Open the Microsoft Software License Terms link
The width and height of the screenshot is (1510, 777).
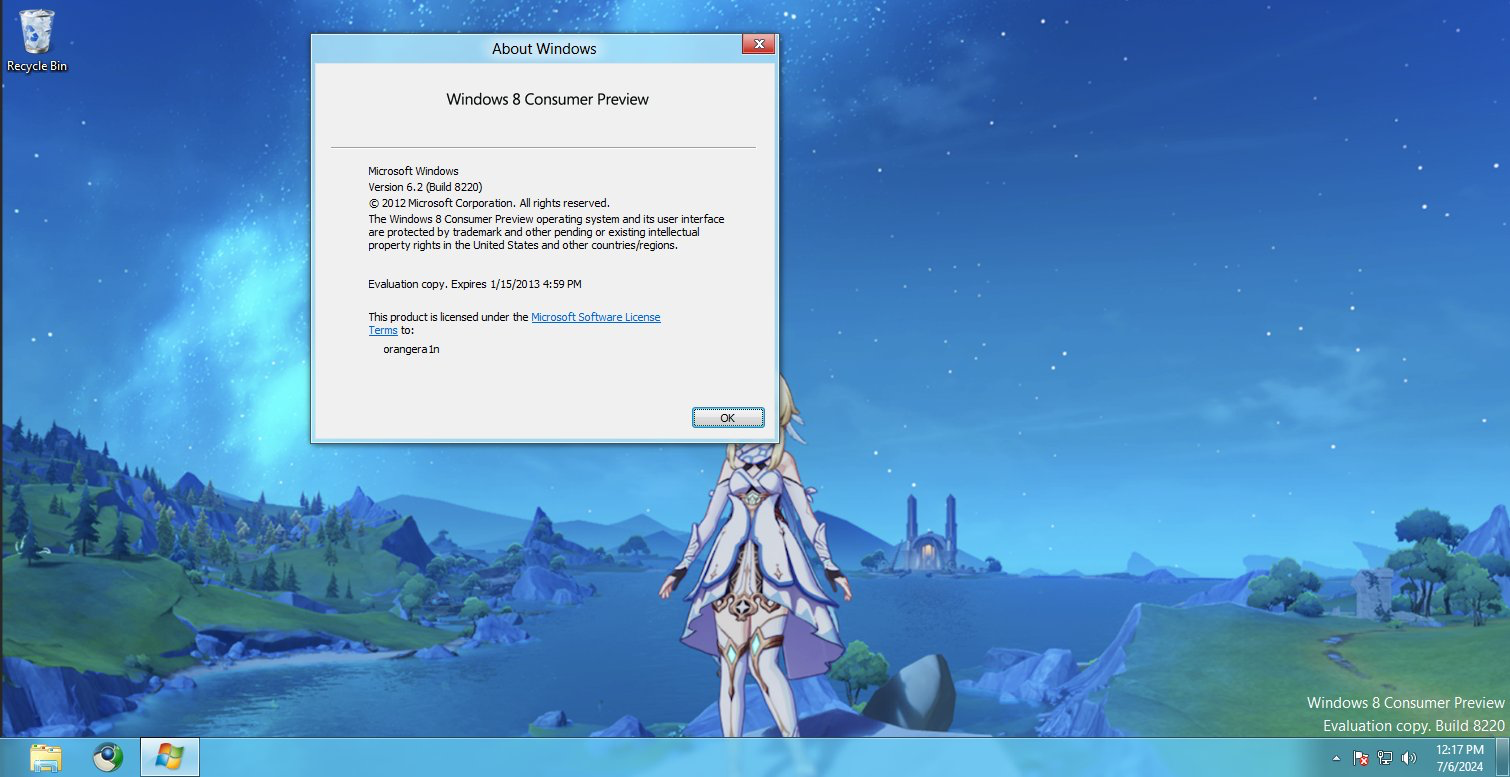[595, 317]
